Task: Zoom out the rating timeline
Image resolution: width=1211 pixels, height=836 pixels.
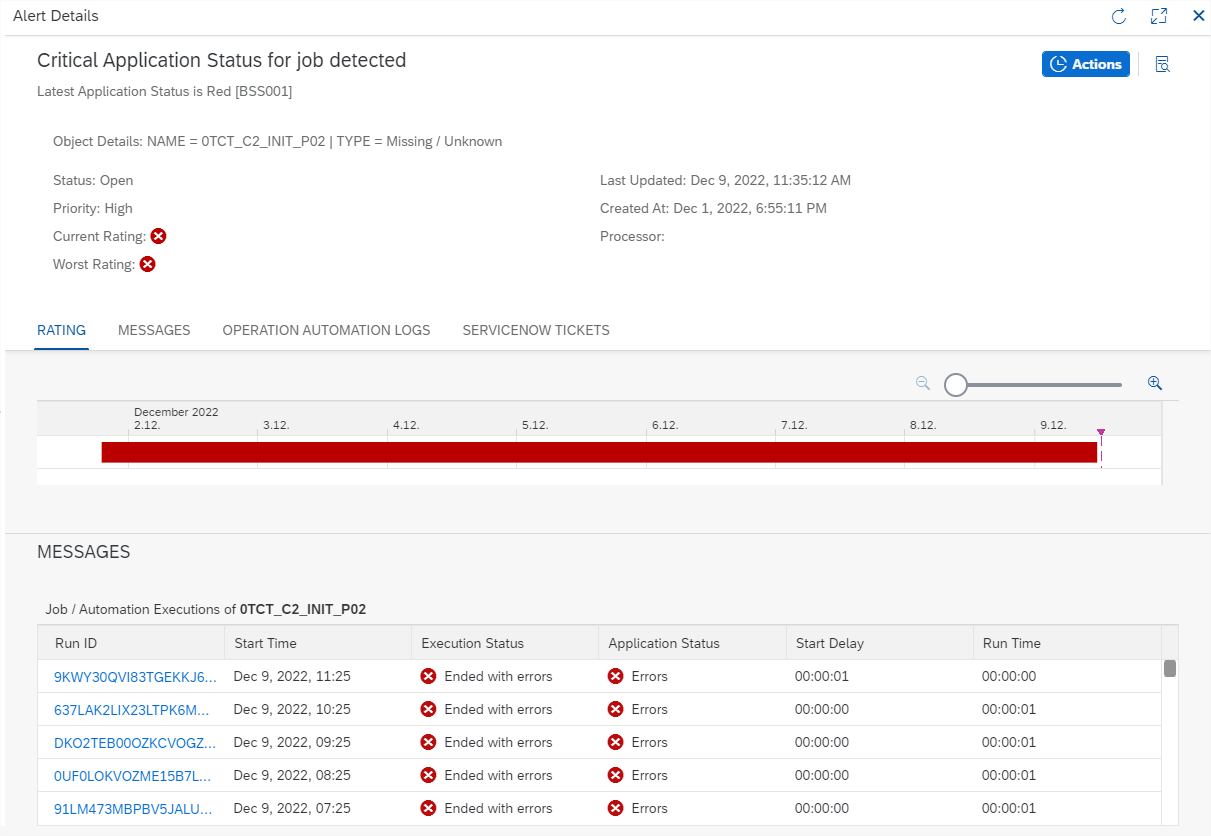Action: (923, 383)
